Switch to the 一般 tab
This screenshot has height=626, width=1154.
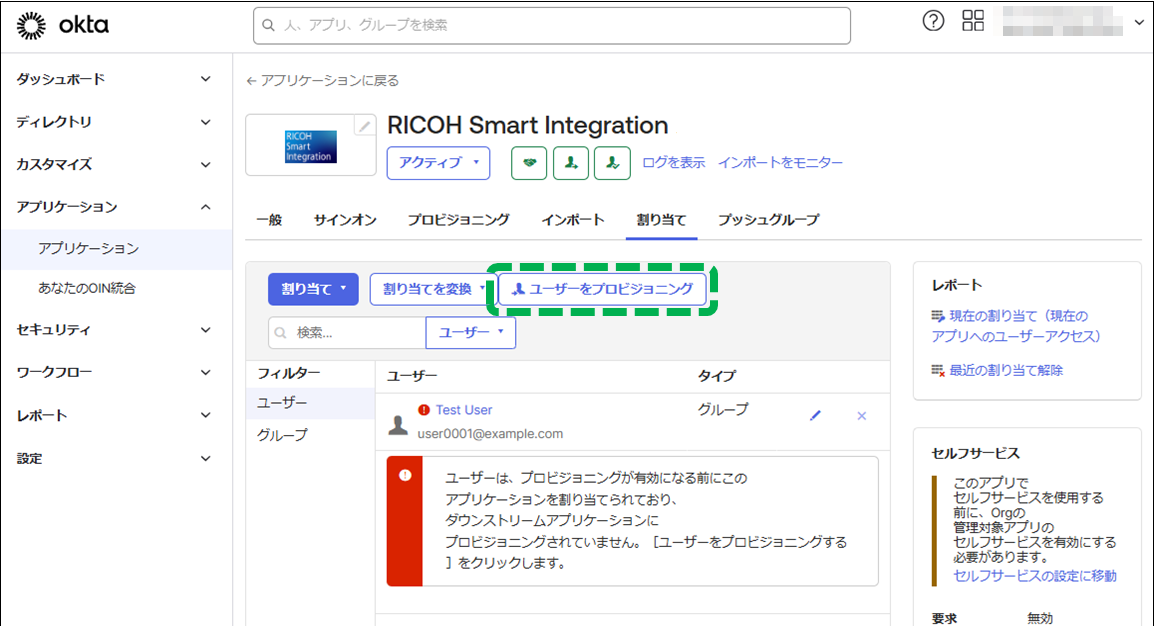pyautogui.click(x=269, y=220)
